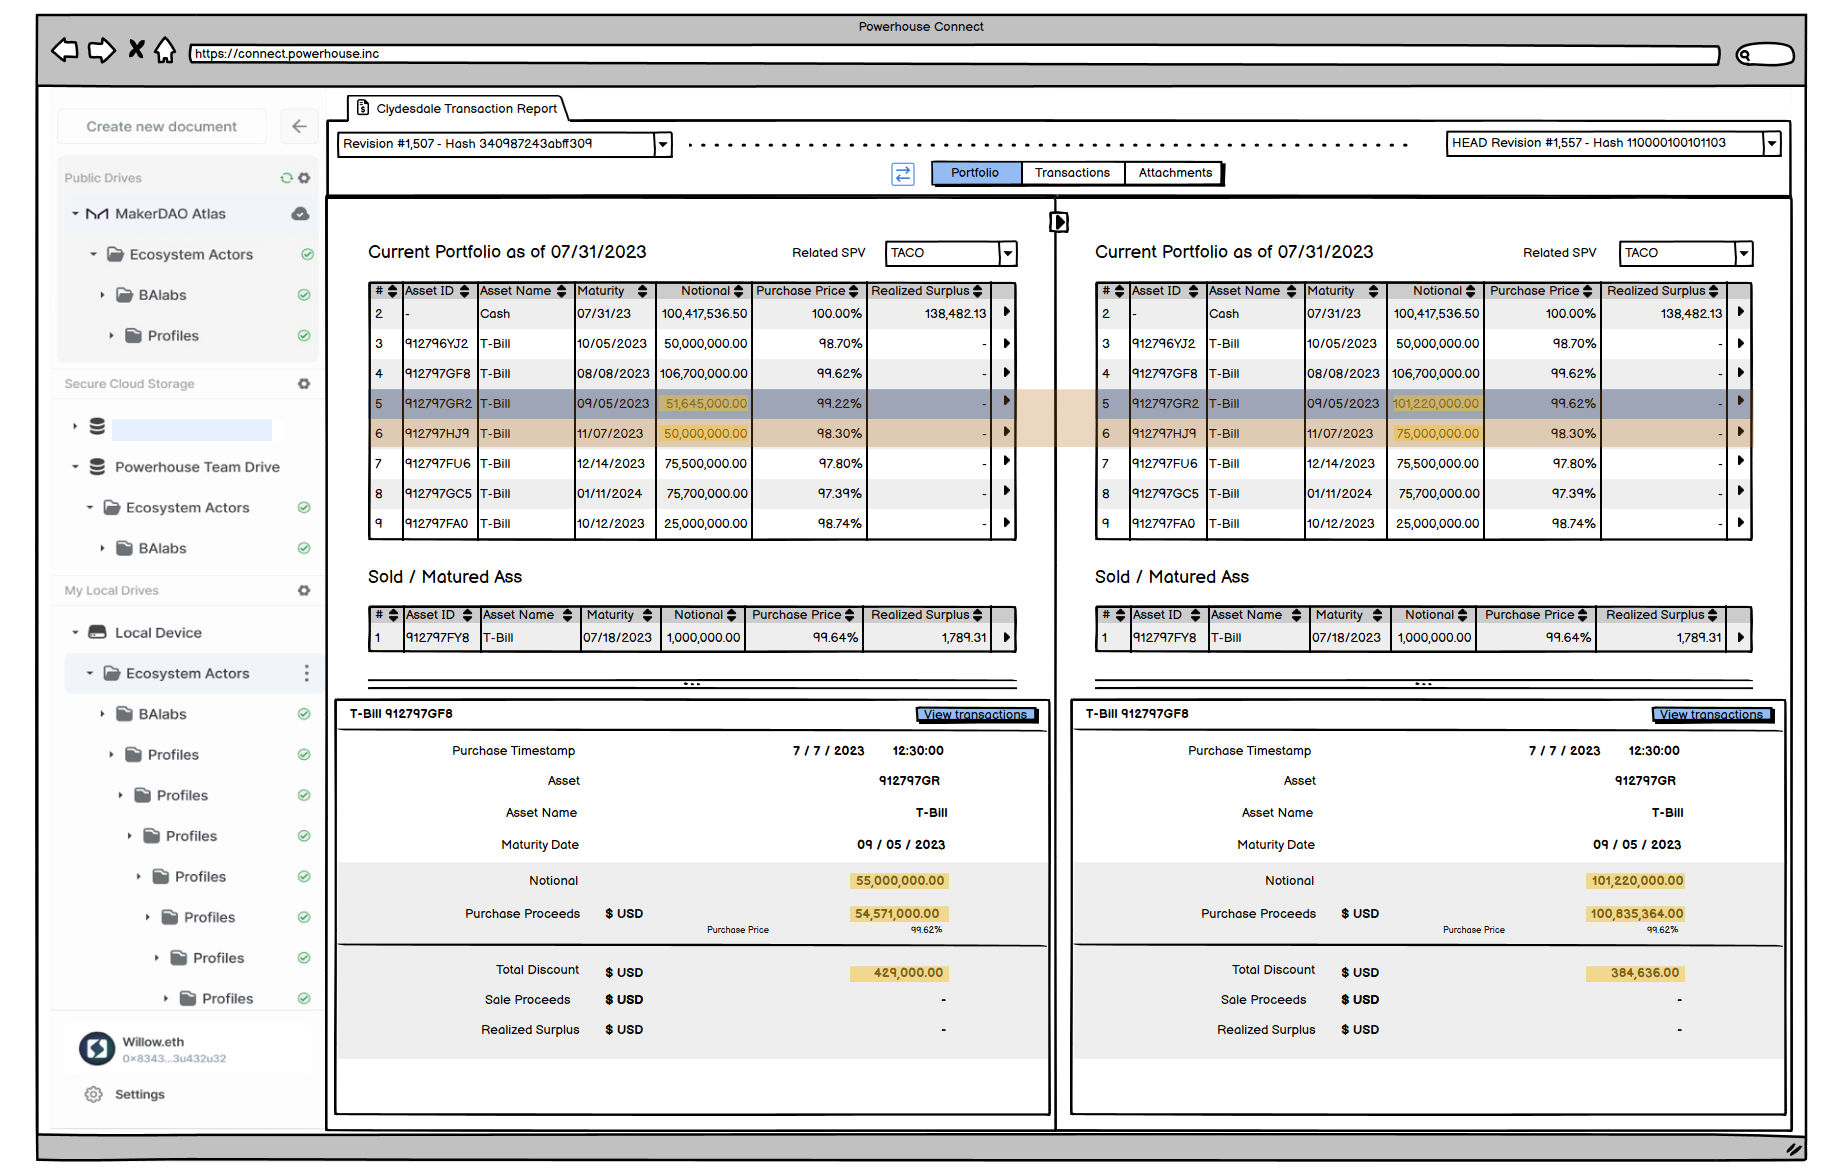The height and width of the screenshot is (1172, 1847).
Task: Click the browser home icon
Action: [x=165, y=50]
